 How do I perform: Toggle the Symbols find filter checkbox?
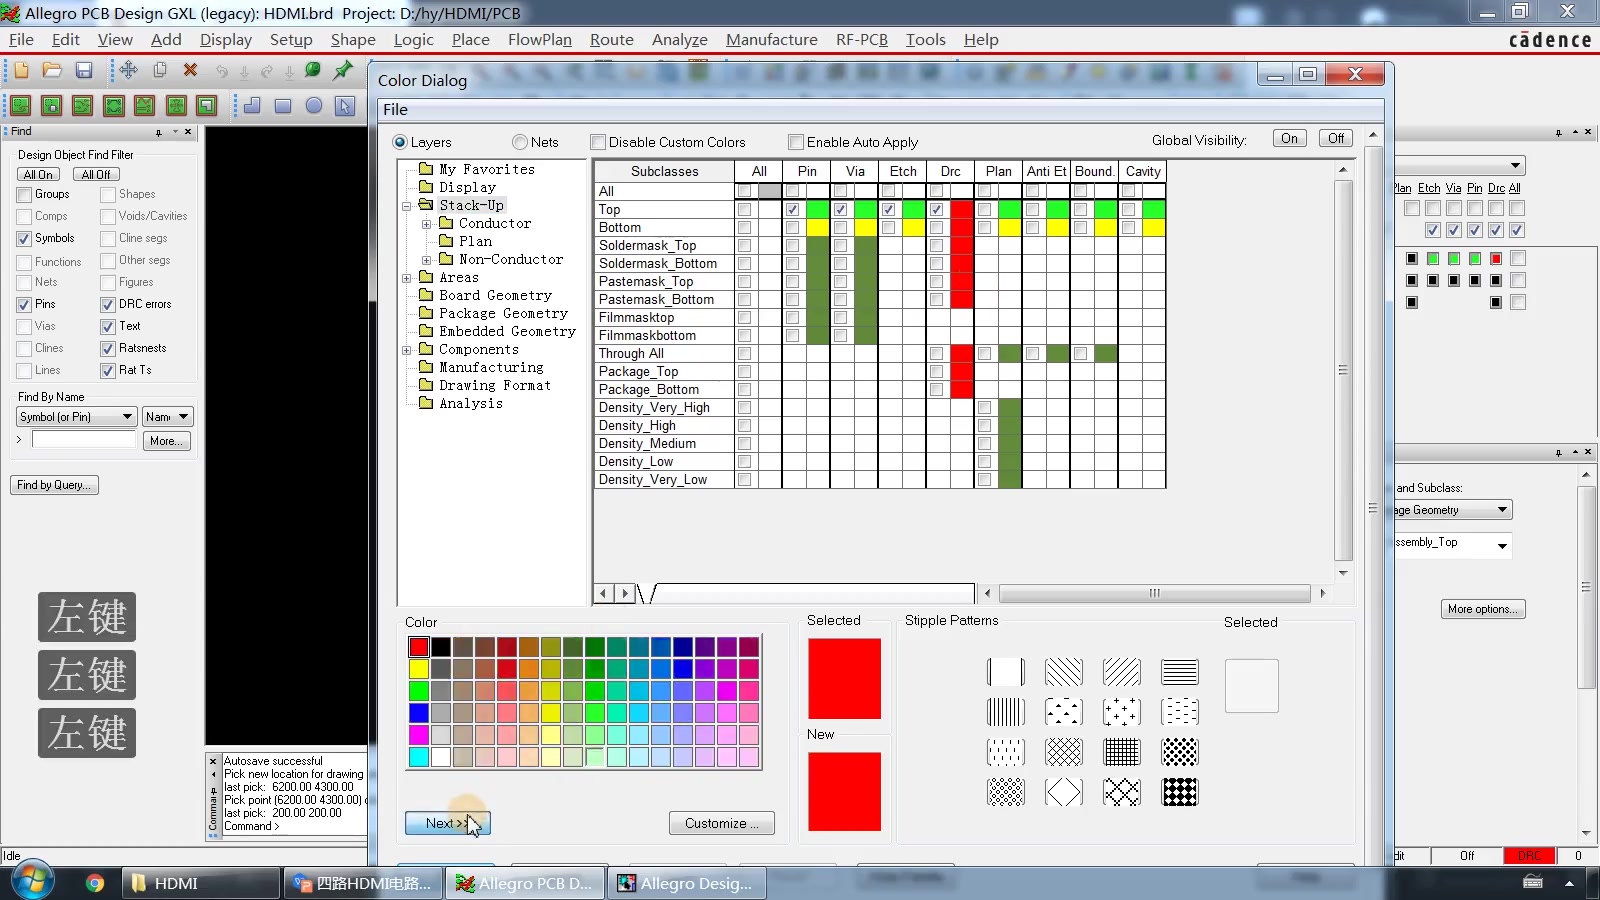(24, 238)
